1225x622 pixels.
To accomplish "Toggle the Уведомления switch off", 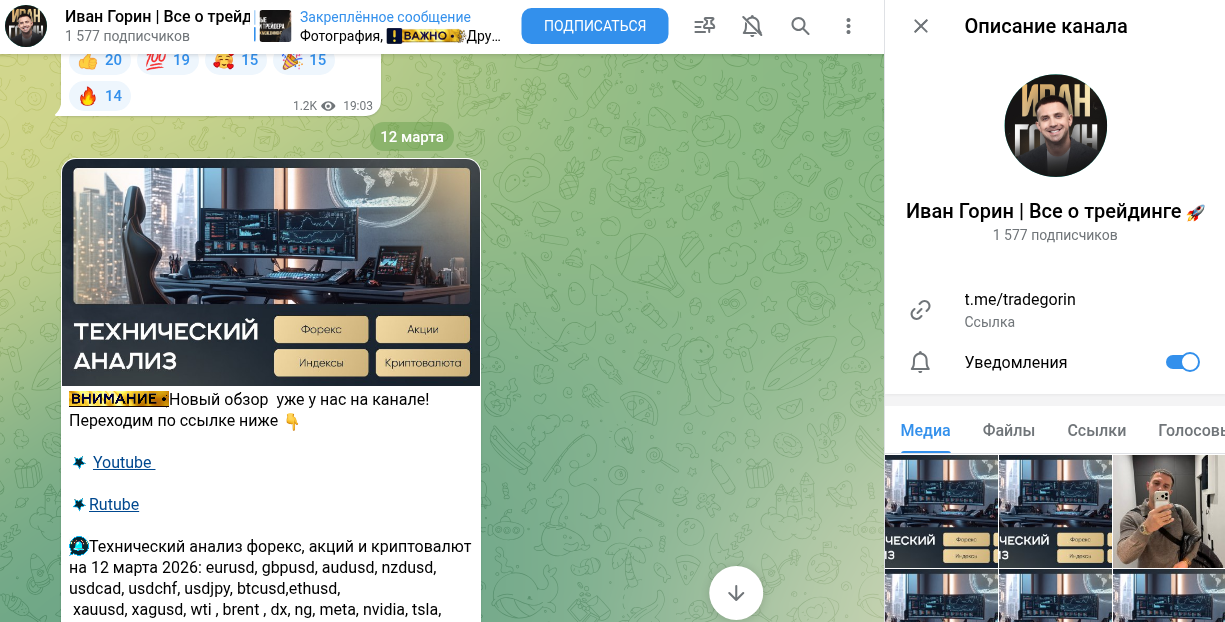I will coord(1182,362).
